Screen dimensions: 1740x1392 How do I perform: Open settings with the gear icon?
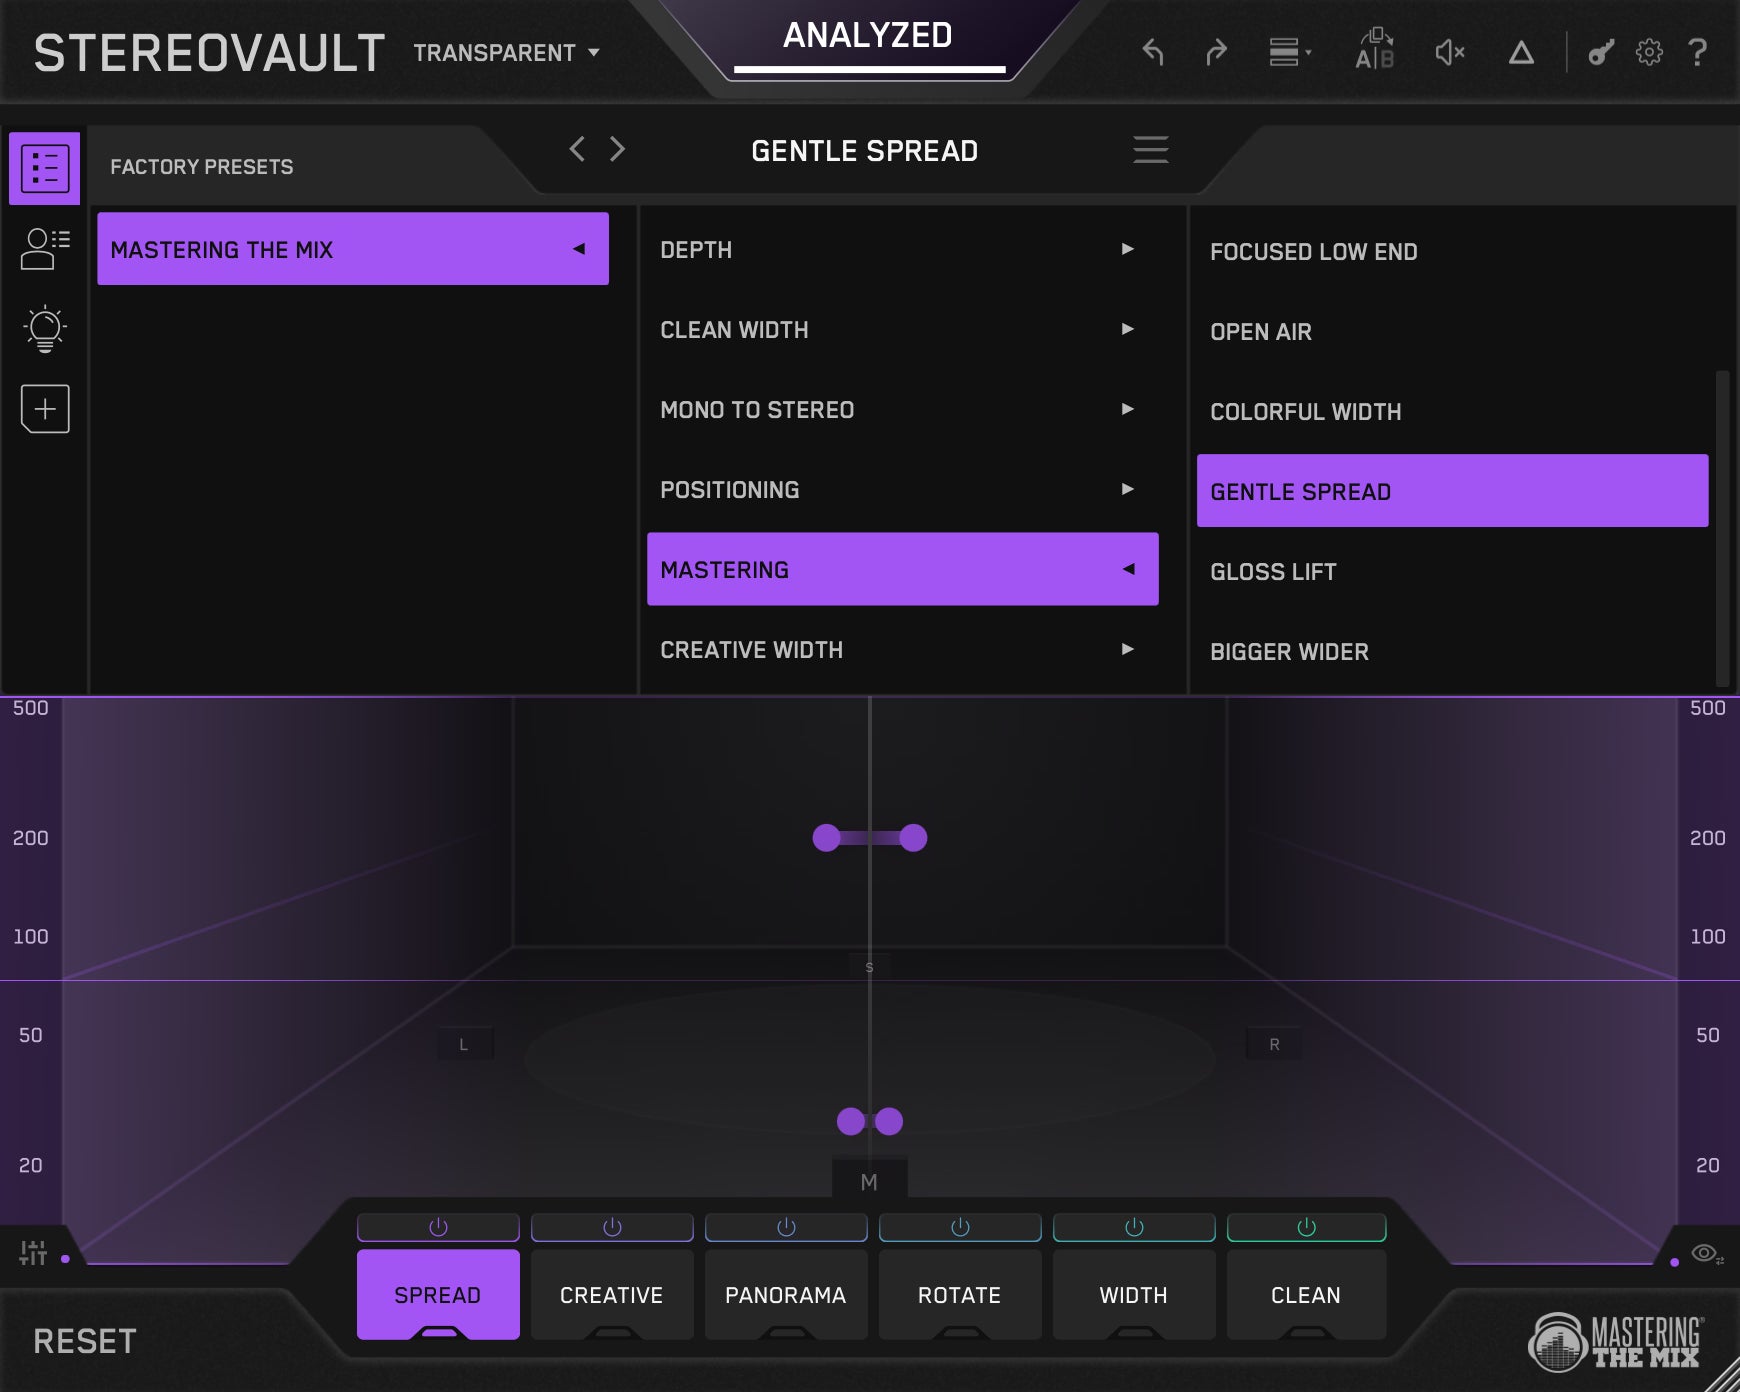[1649, 52]
